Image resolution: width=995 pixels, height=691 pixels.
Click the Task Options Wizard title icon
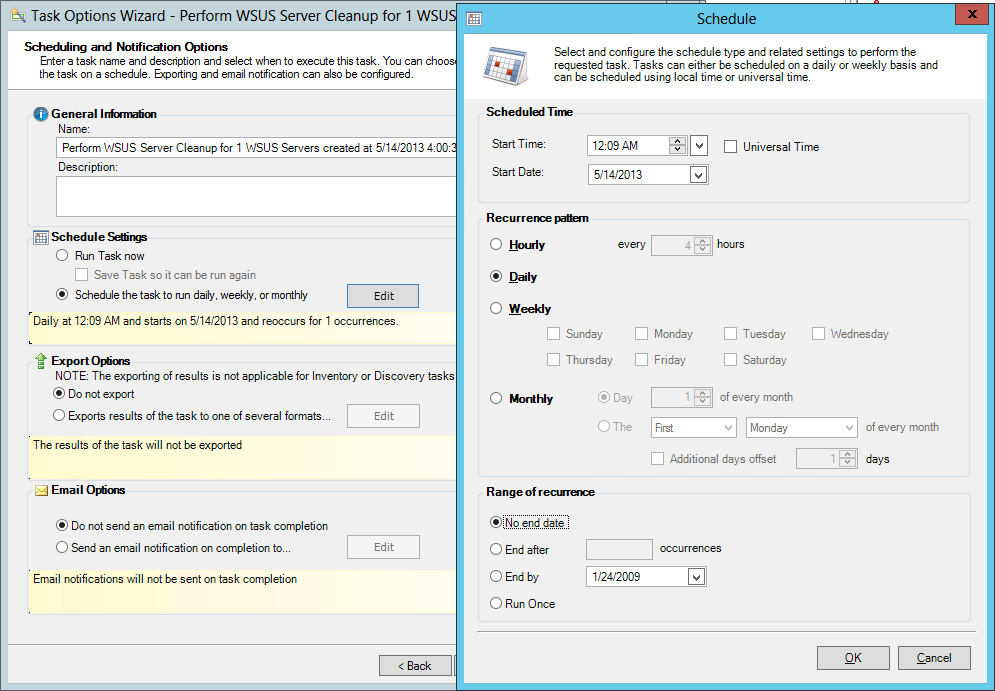(x=18, y=16)
